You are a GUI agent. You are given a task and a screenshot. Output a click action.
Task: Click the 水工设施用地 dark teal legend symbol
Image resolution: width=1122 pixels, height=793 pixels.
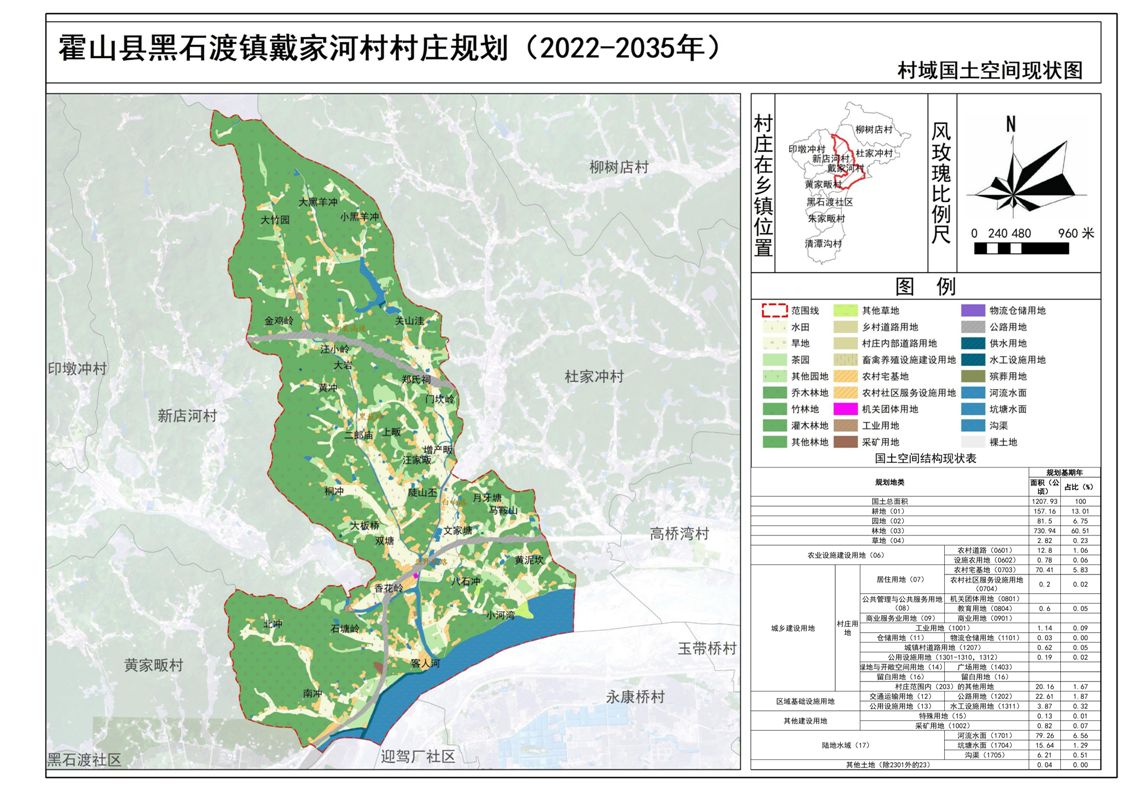(x=973, y=360)
